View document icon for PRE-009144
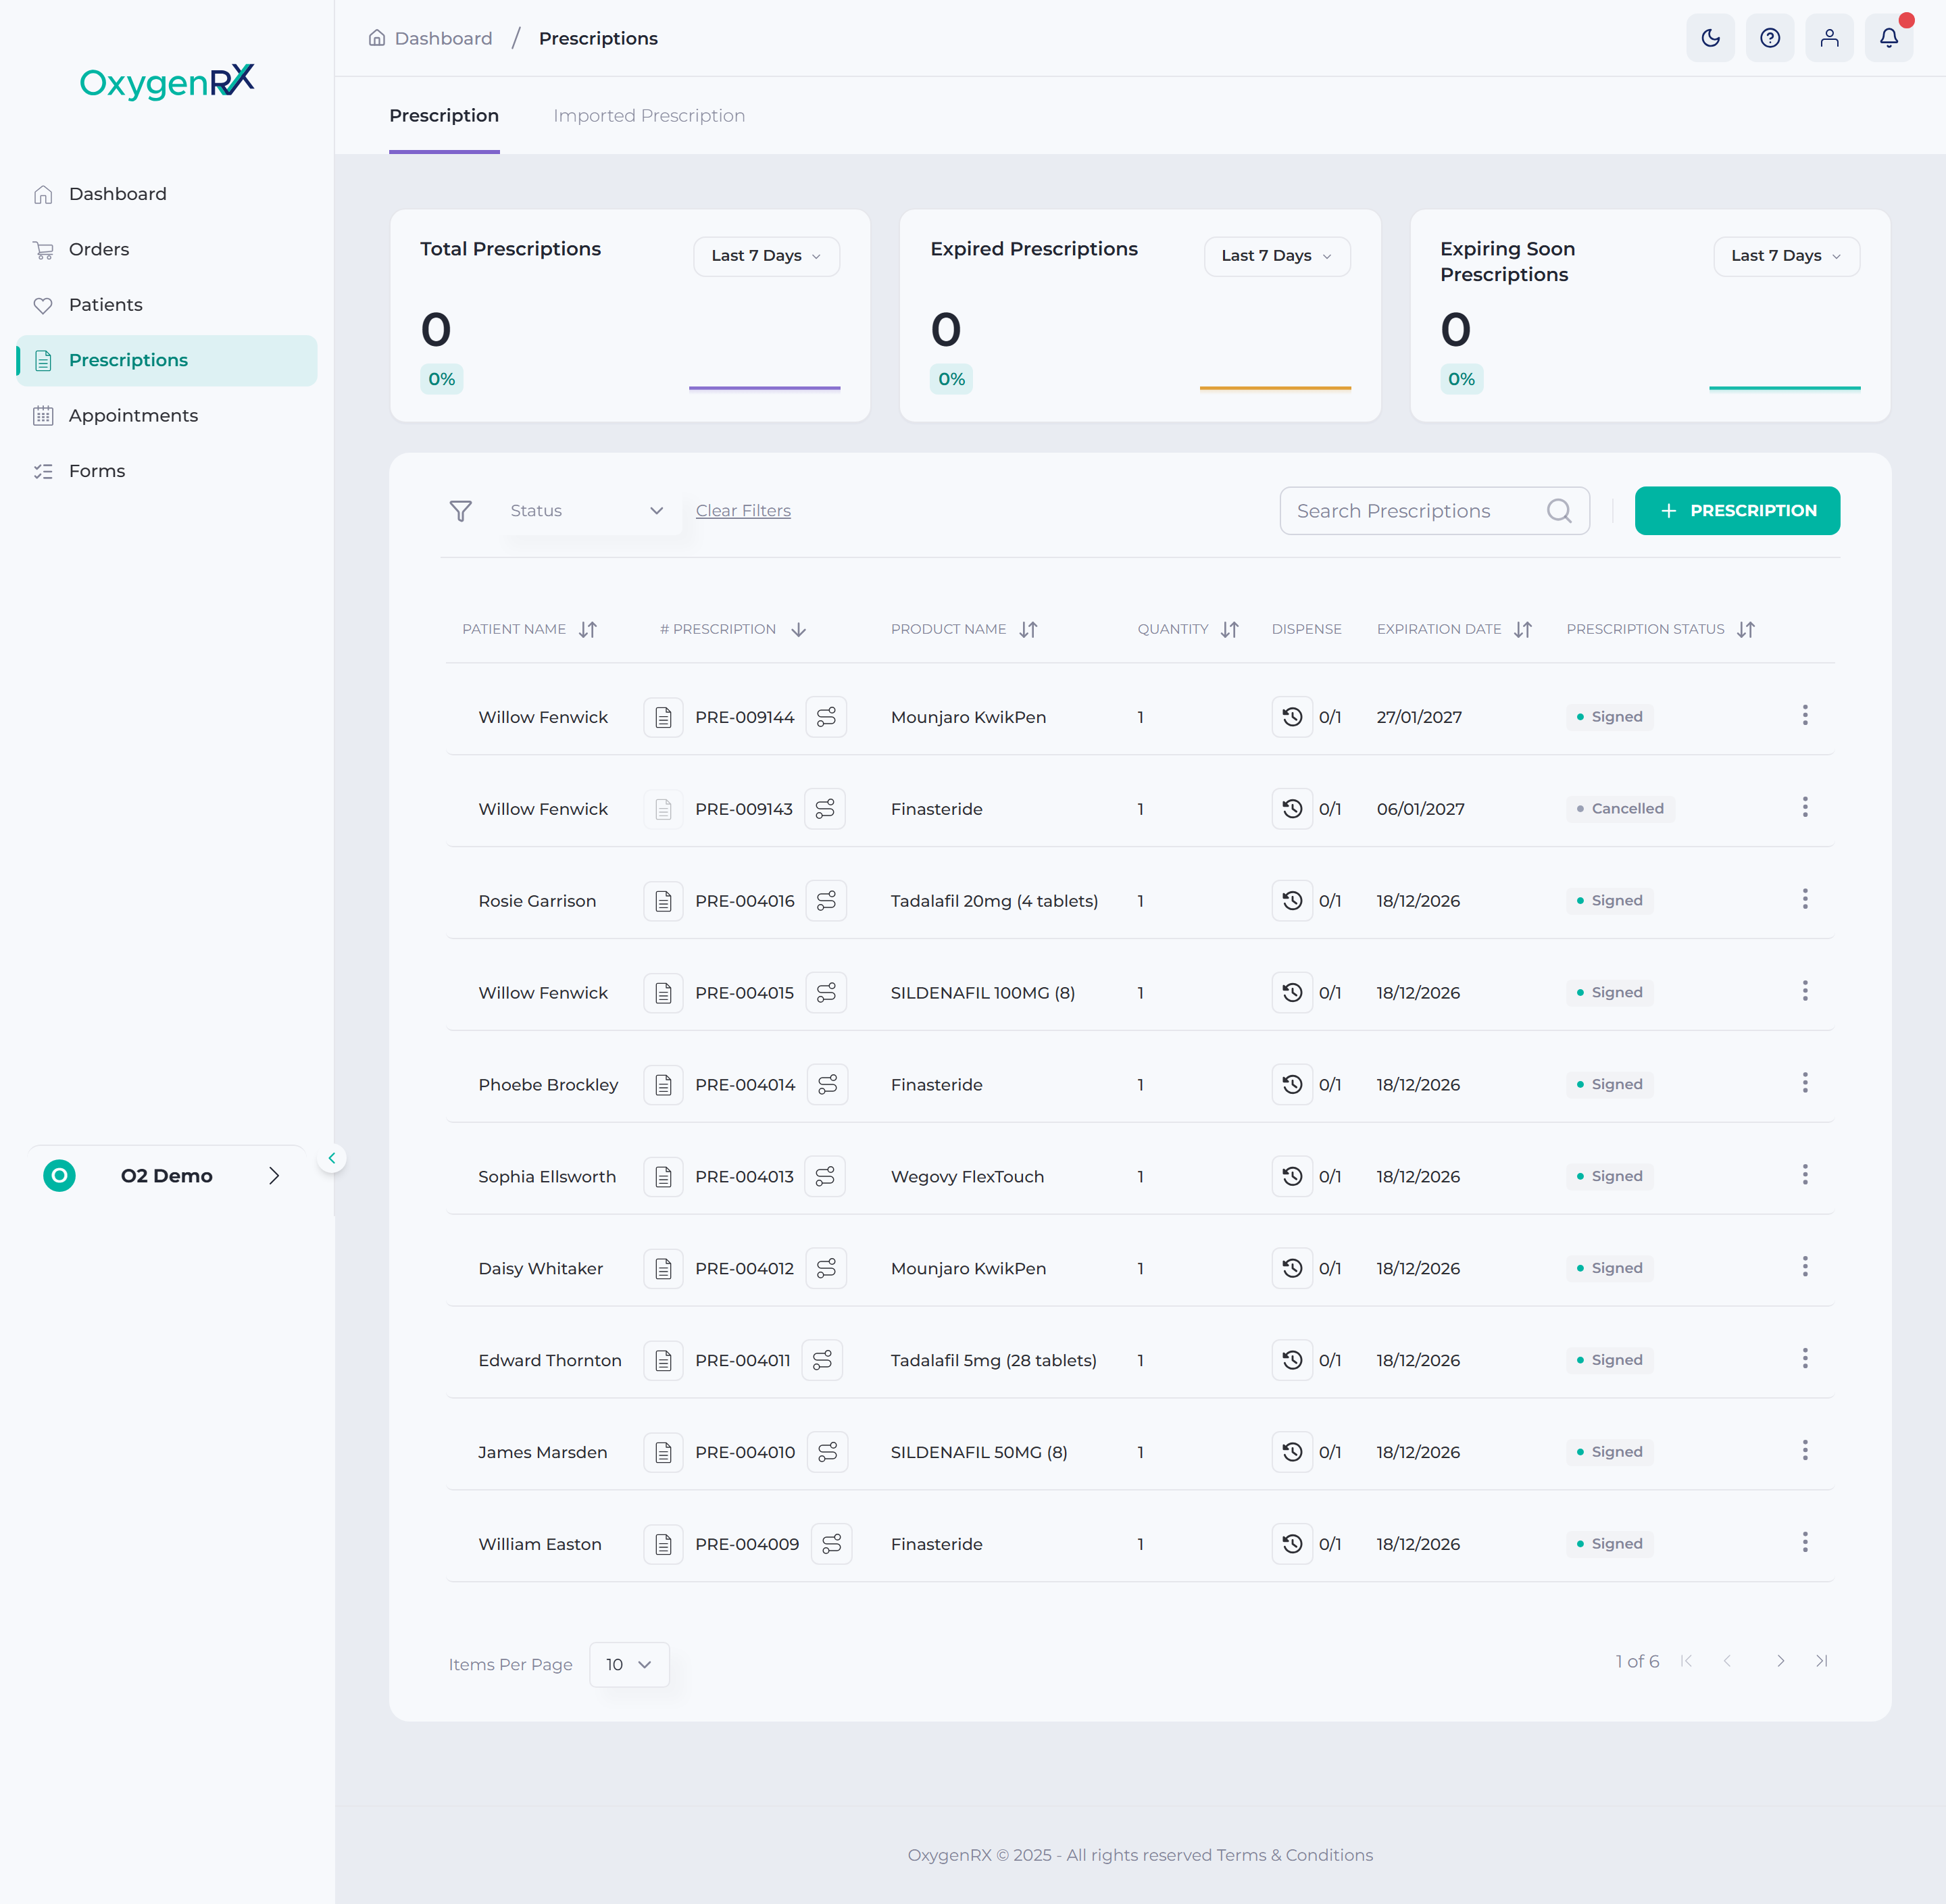Viewport: 1946px width, 1904px height. pyautogui.click(x=663, y=717)
